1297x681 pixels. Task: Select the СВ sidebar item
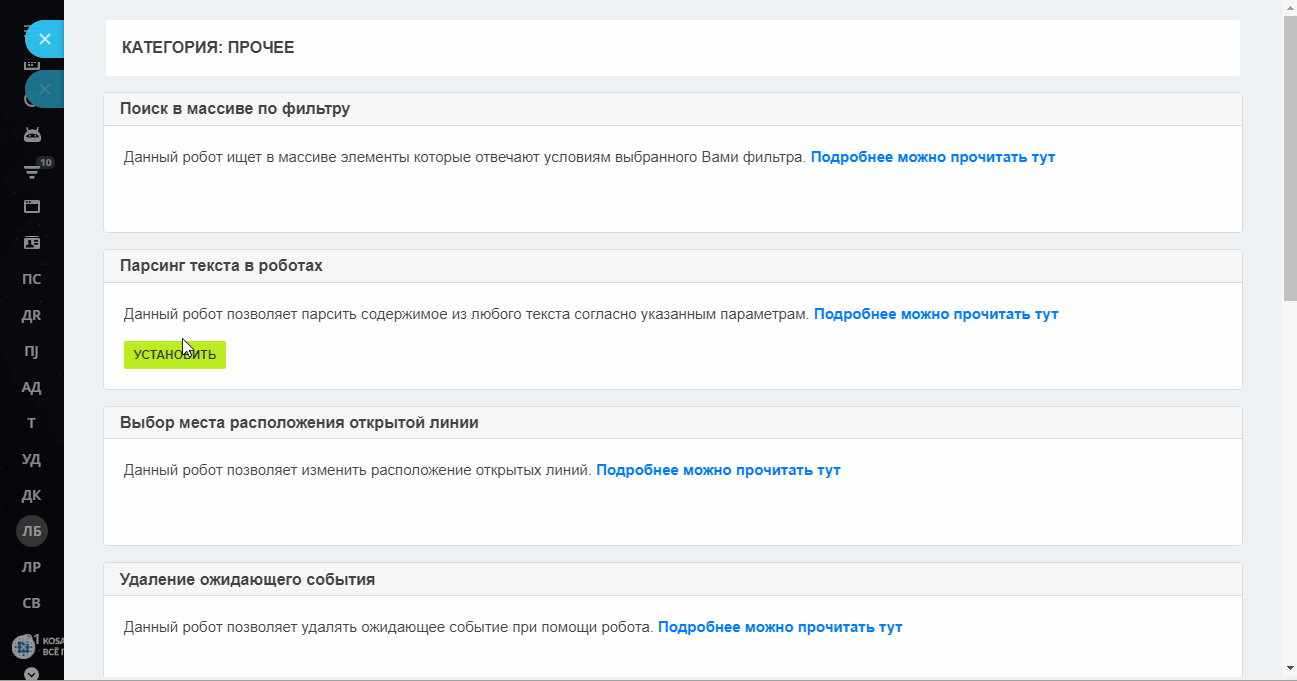[x=31, y=603]
